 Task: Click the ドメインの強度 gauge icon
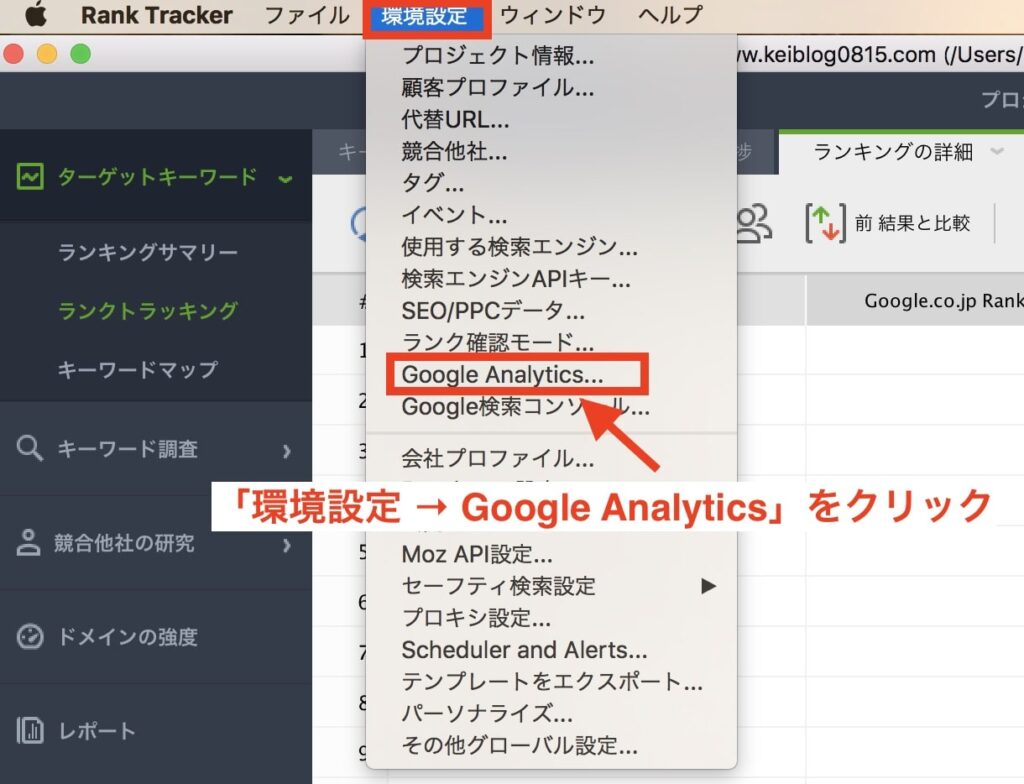click(30, 636)
